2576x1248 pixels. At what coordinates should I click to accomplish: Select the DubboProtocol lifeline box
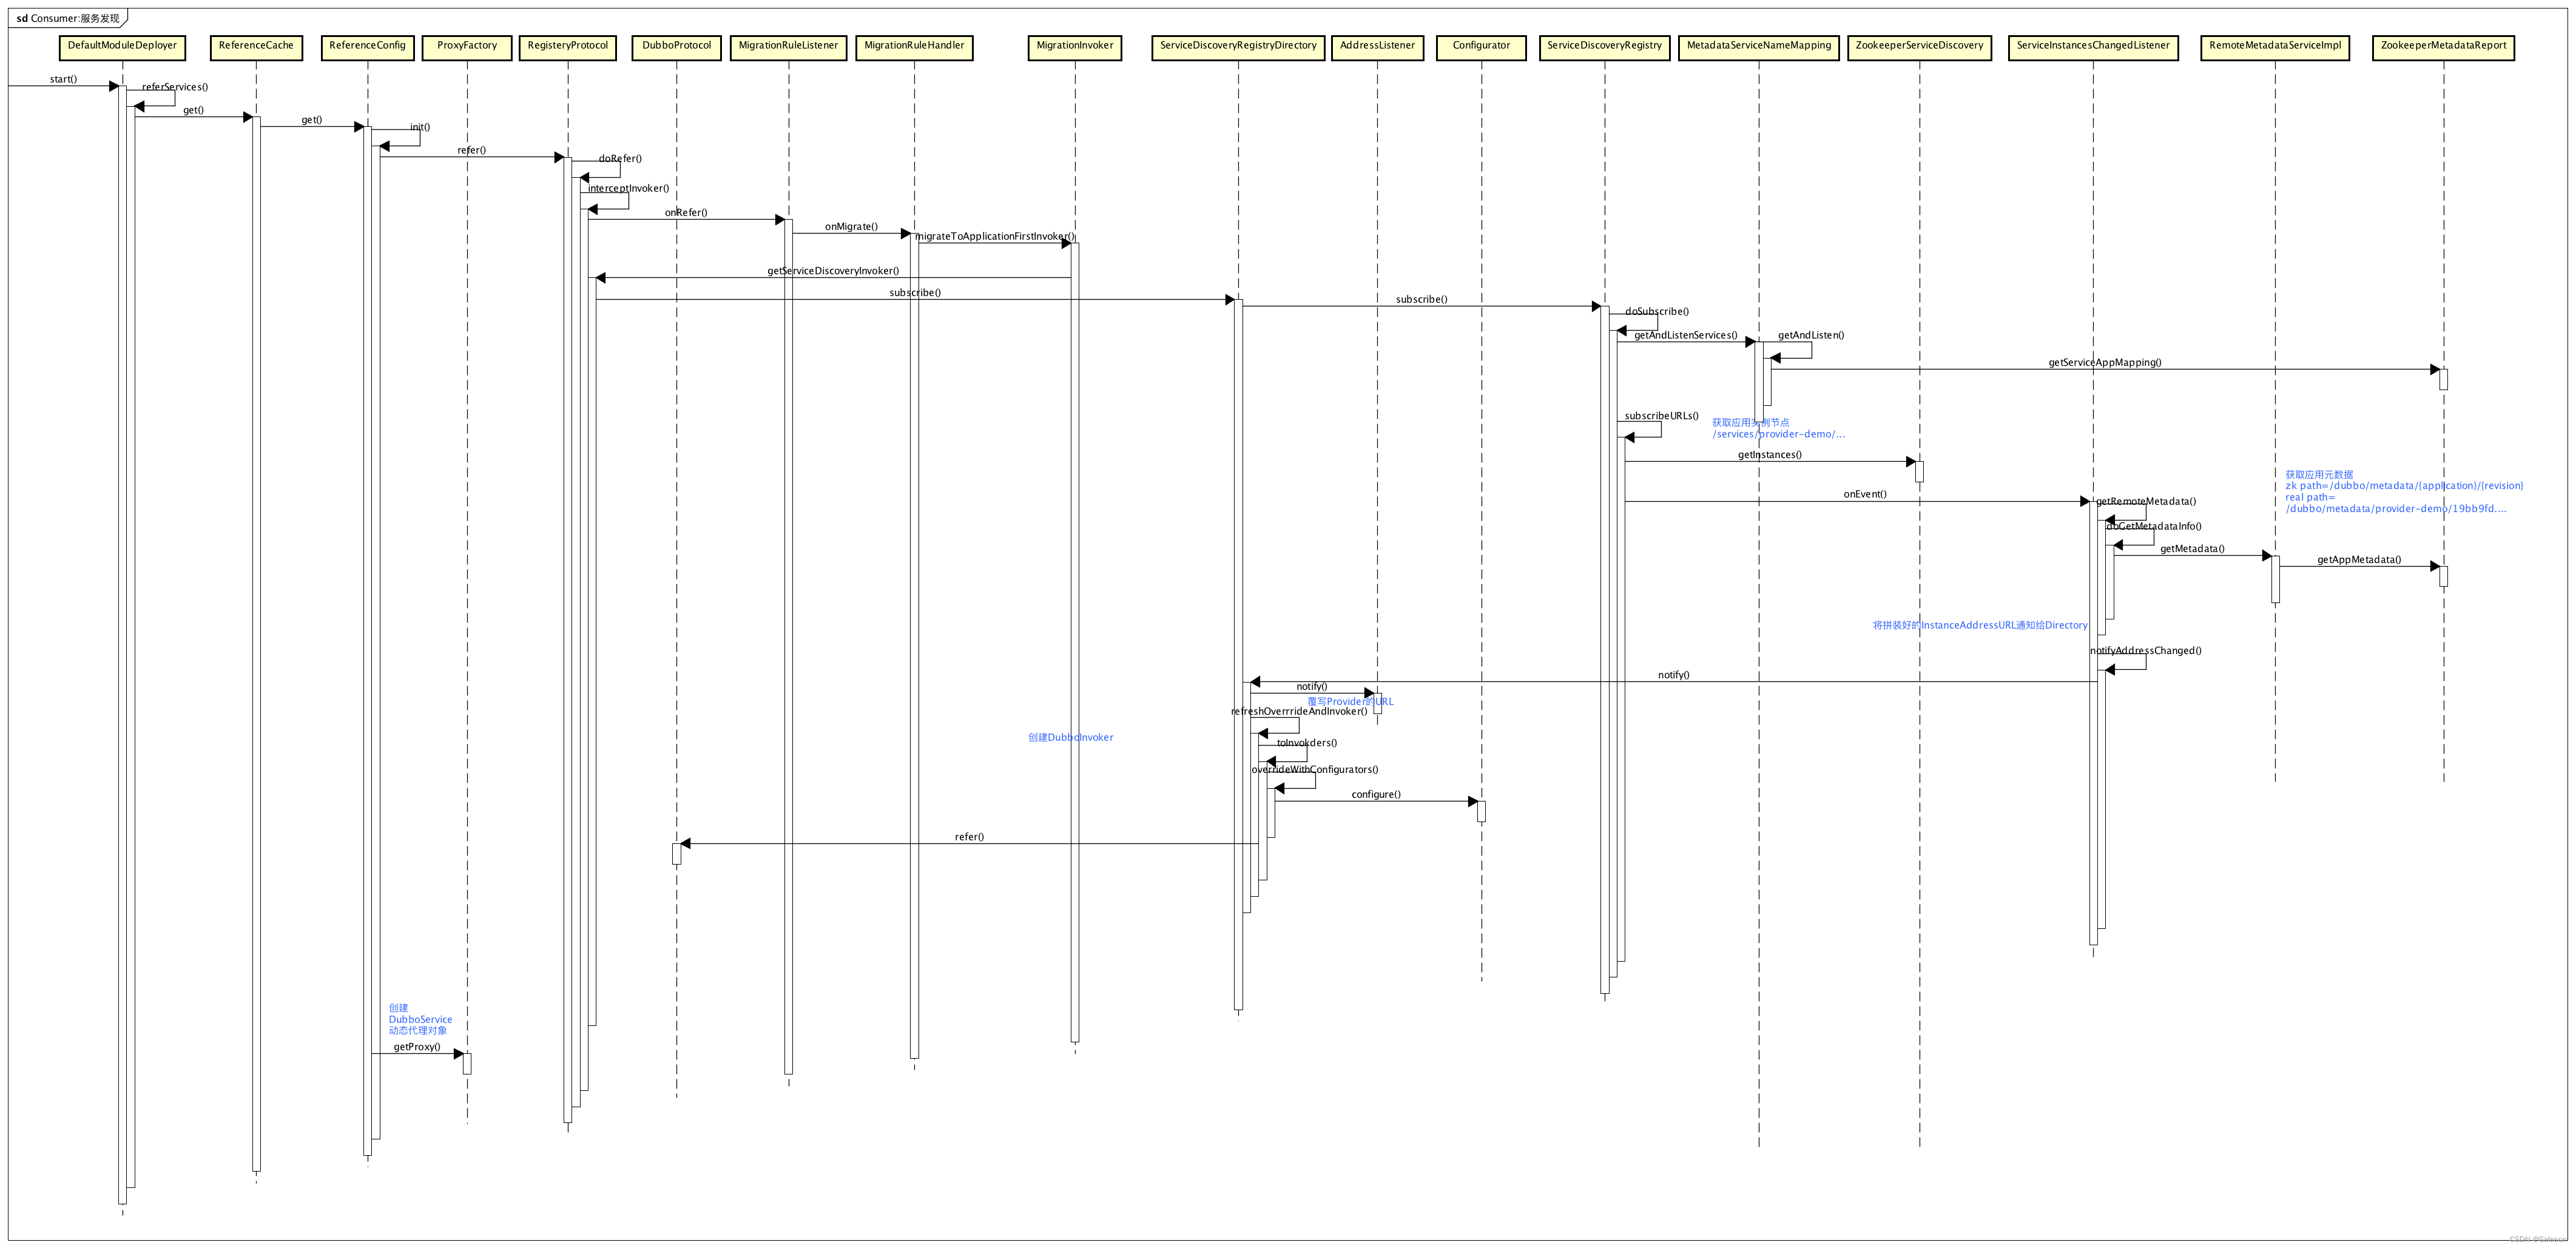677,47
